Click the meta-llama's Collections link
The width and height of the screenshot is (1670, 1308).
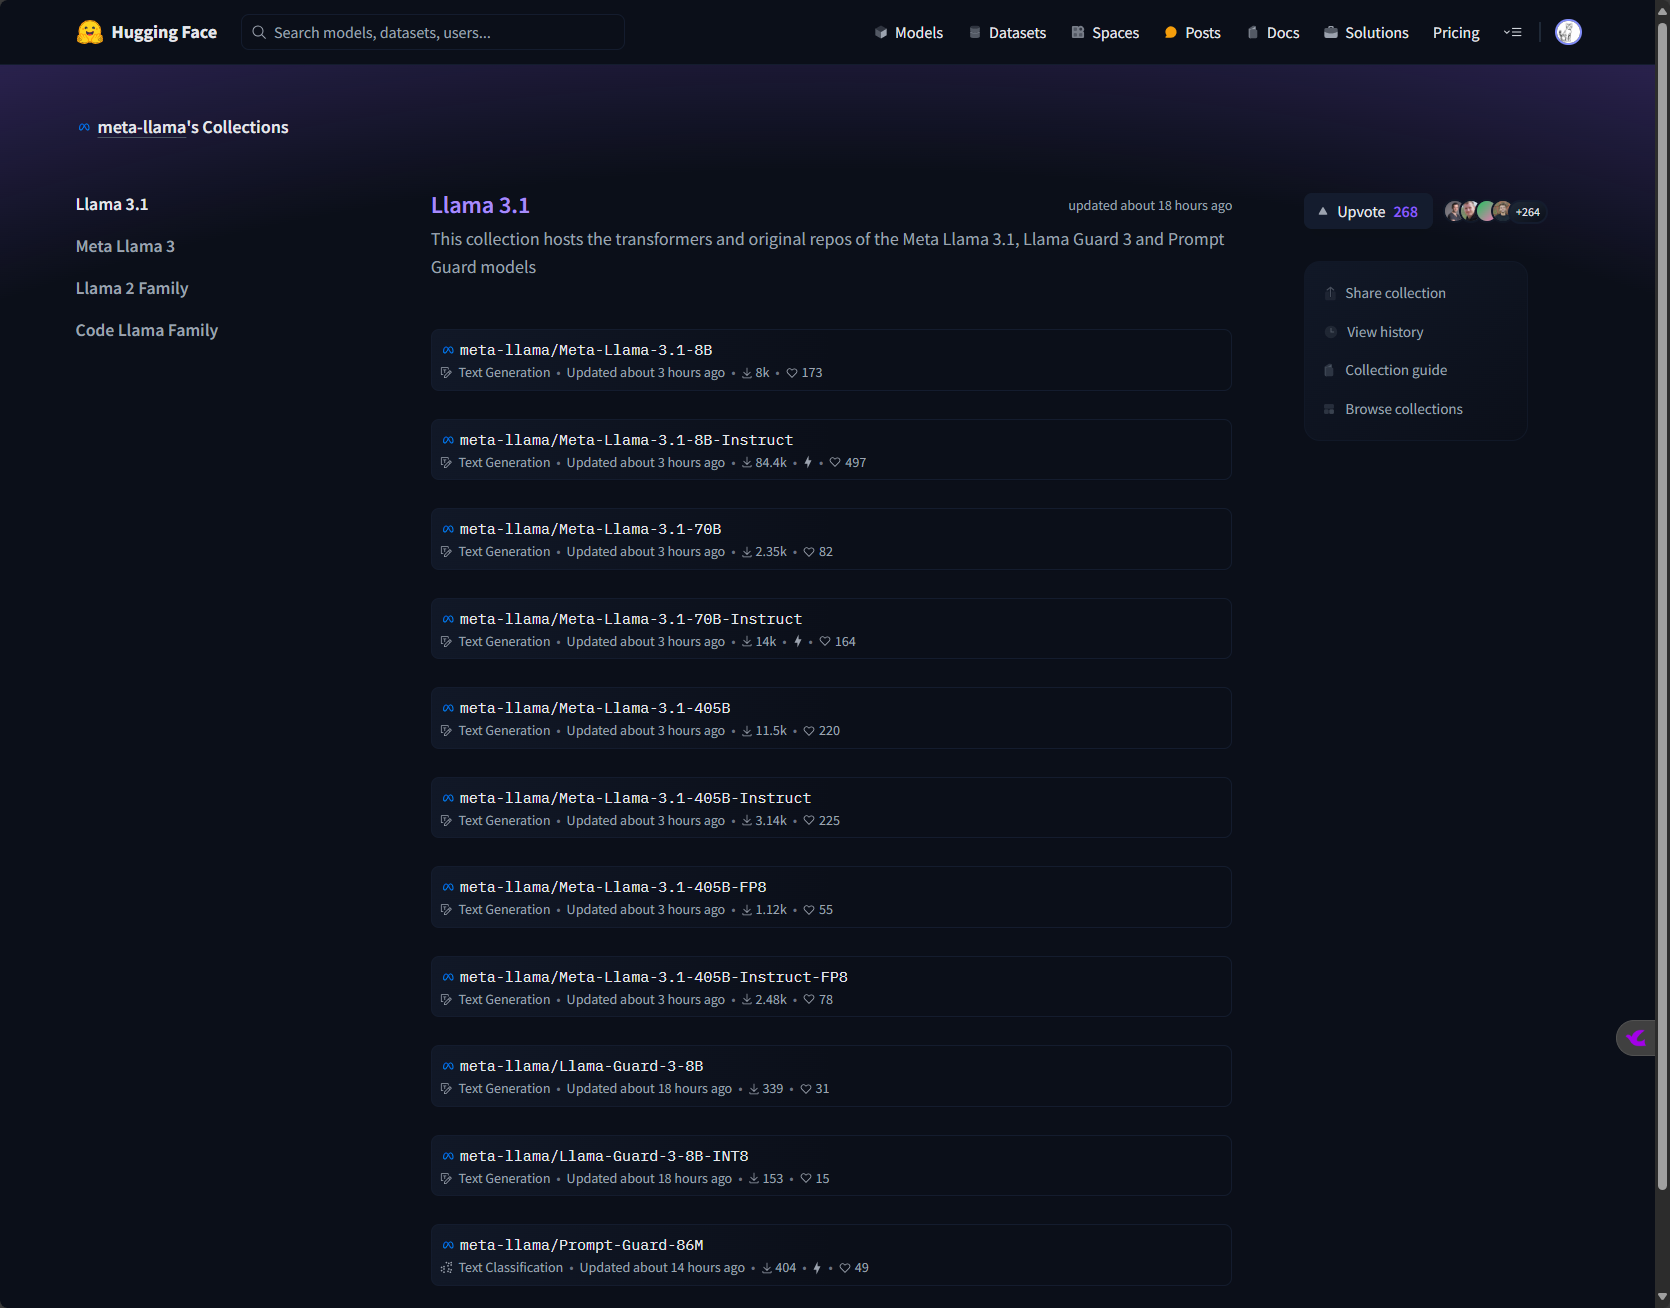(193, 127)
